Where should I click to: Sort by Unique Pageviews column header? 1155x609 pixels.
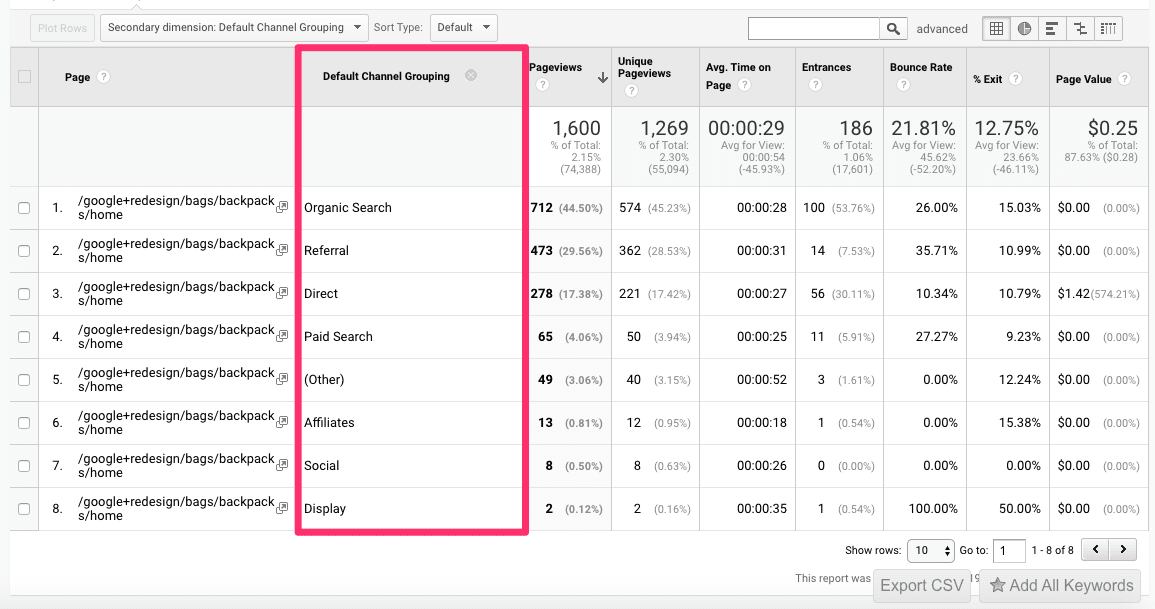point(644,67)
